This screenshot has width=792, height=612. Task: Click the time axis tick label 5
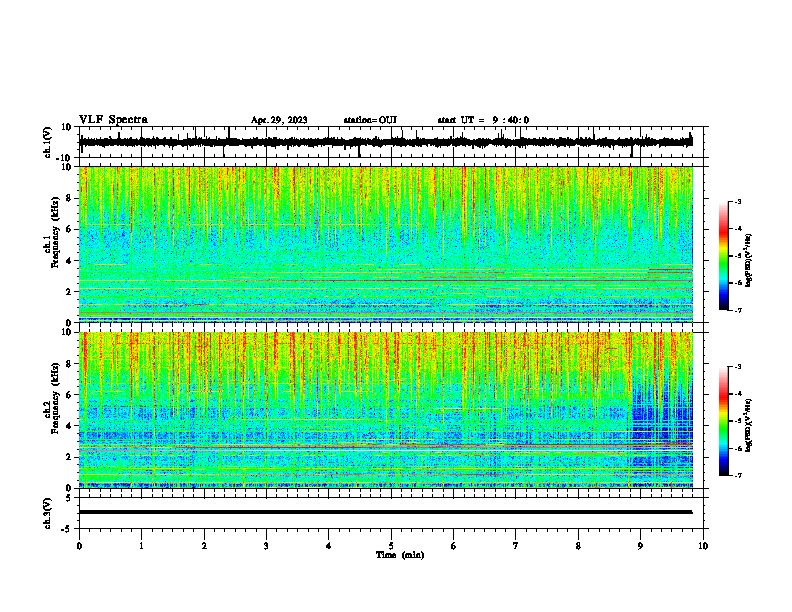point(391,546)
